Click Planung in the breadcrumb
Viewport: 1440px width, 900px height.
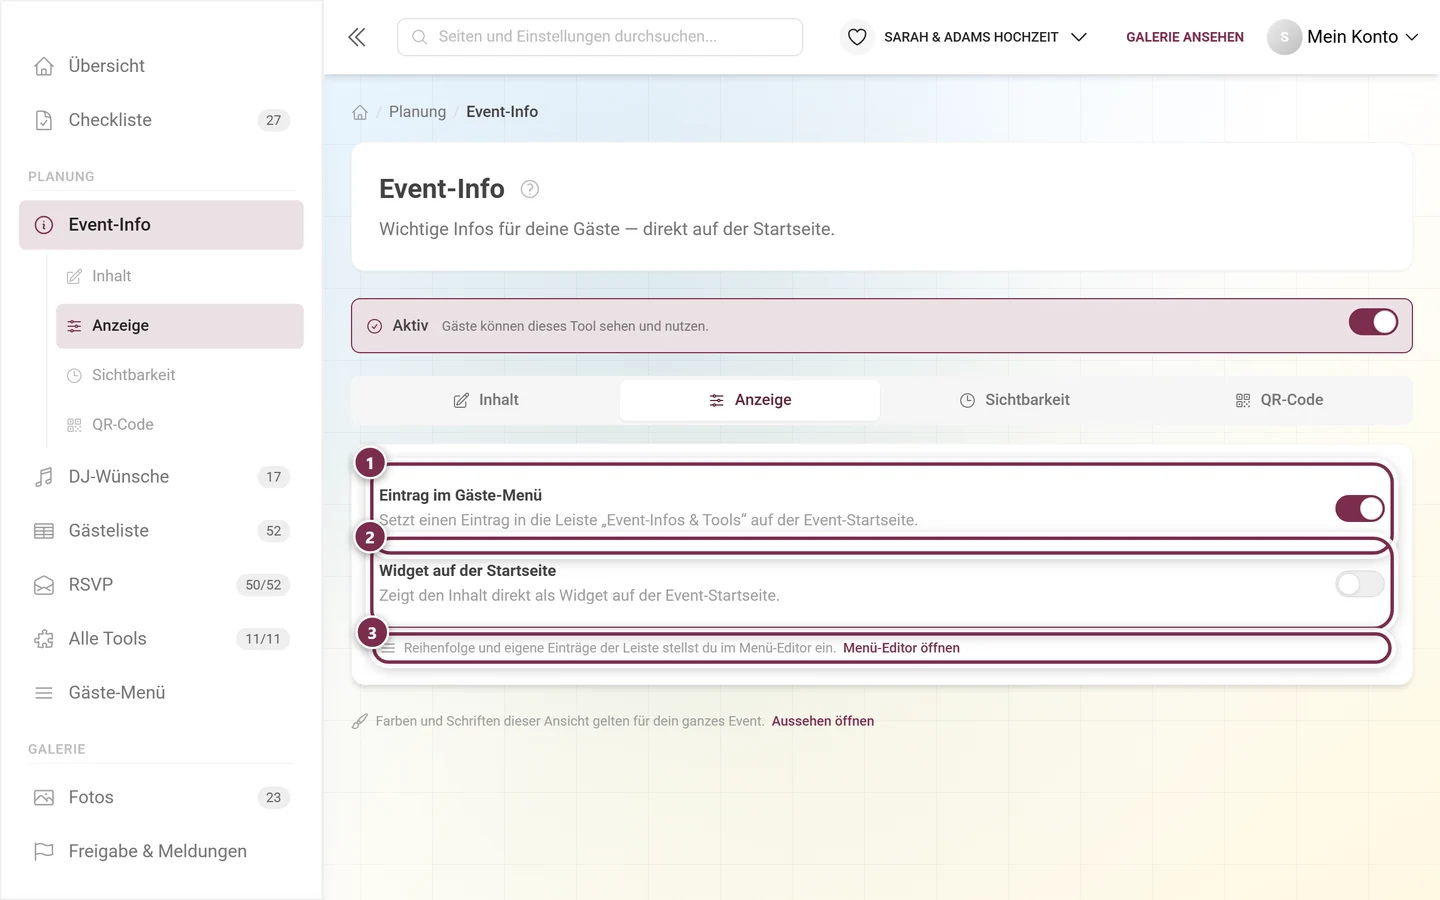pyautogui.click(x=417, y=112)
